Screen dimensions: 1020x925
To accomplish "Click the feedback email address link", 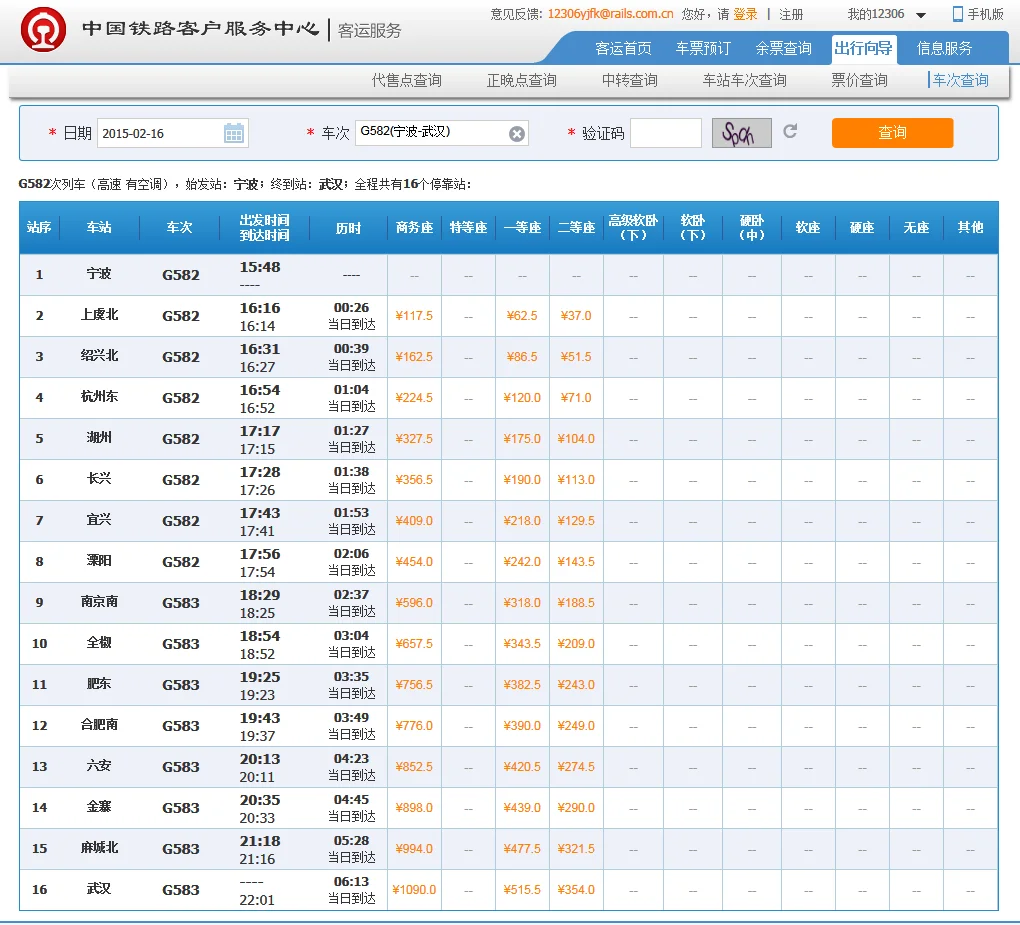I will [x=610, y=14].
